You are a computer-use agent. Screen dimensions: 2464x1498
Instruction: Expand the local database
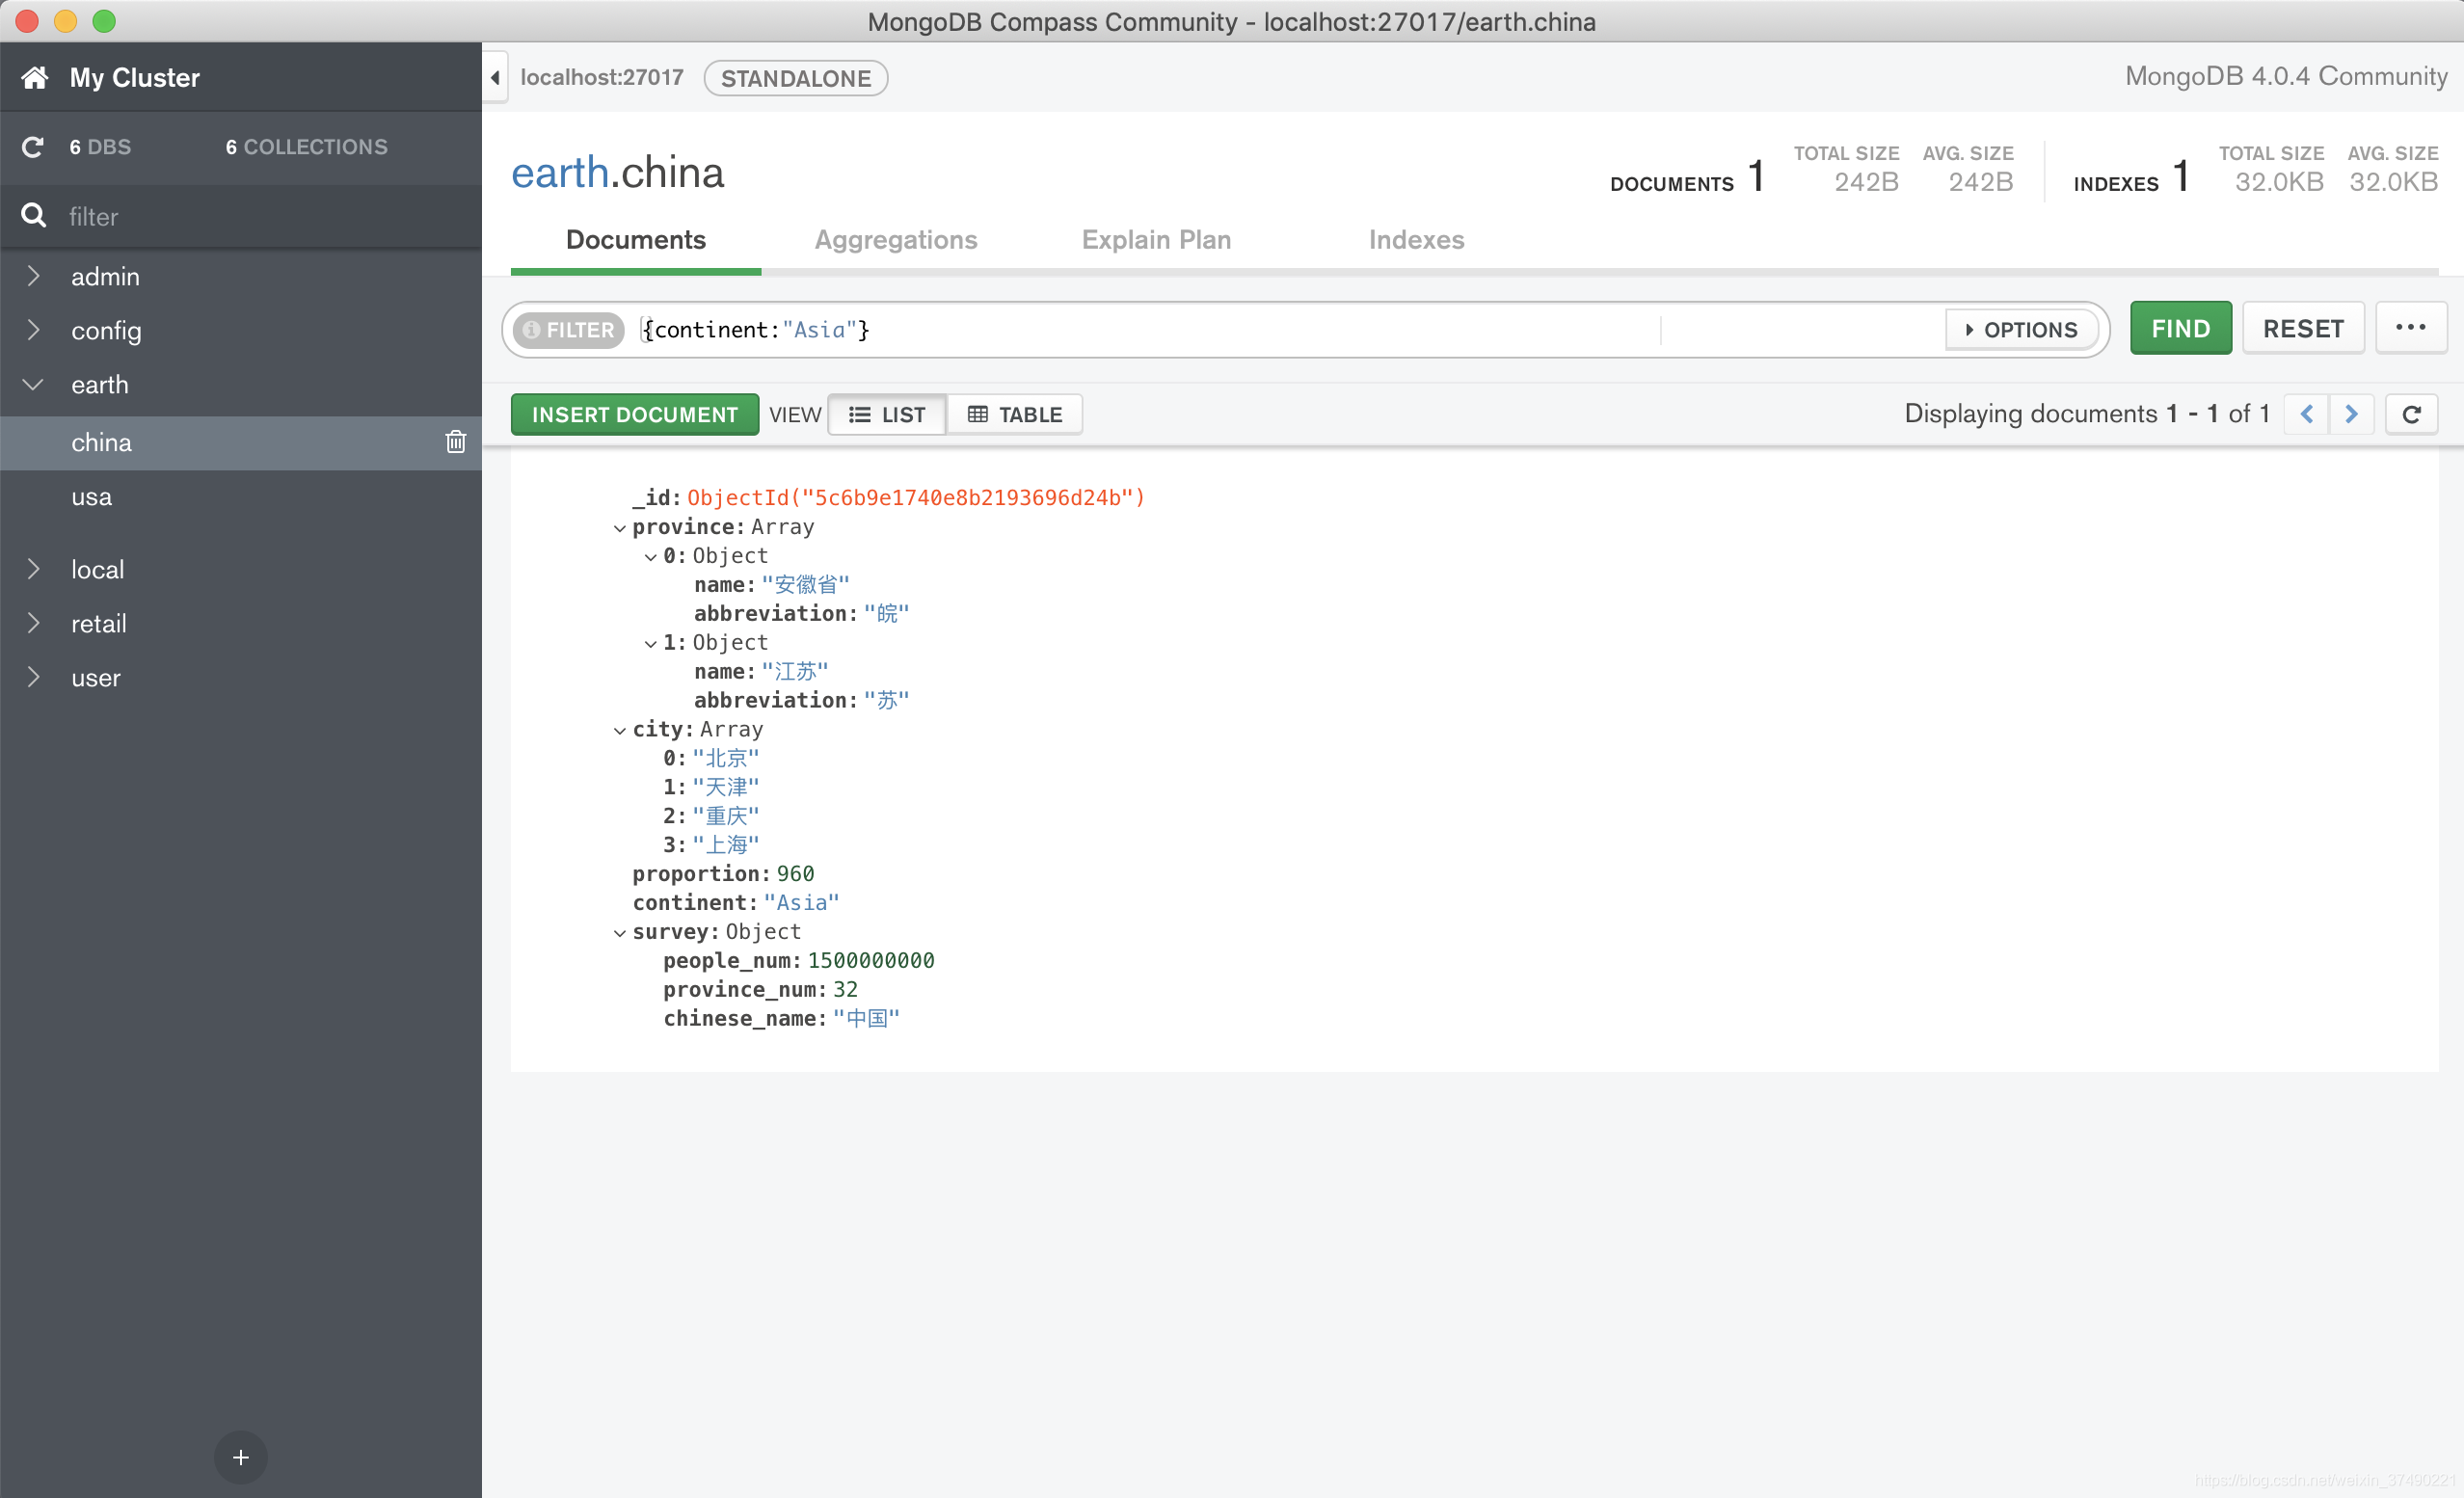[33, 569]
